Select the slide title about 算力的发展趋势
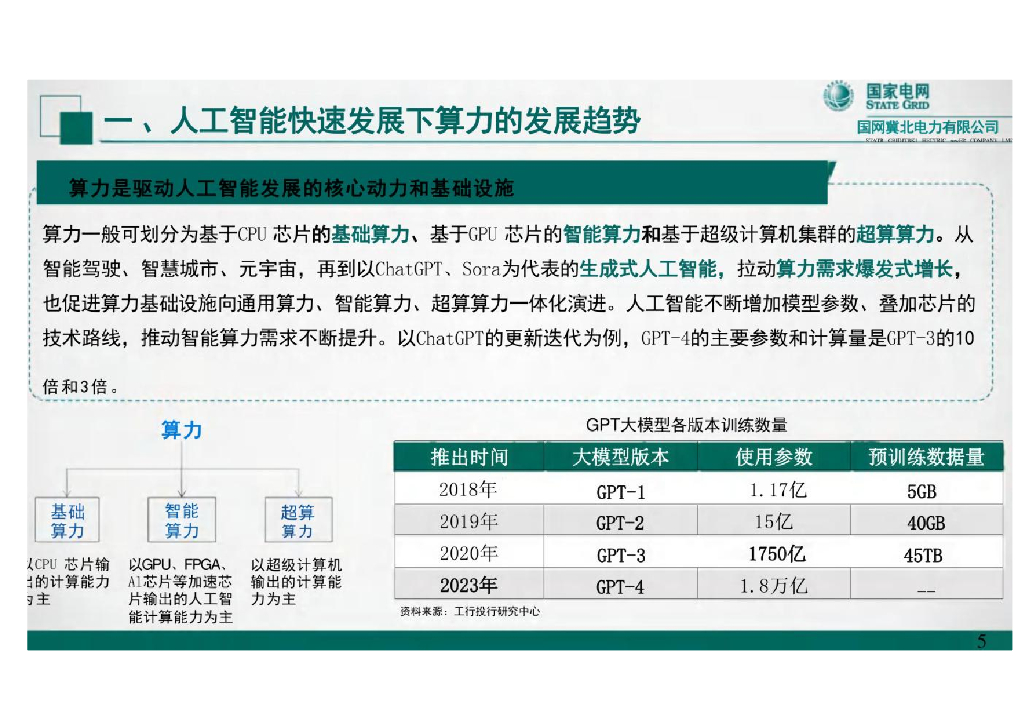 (372, 121)
